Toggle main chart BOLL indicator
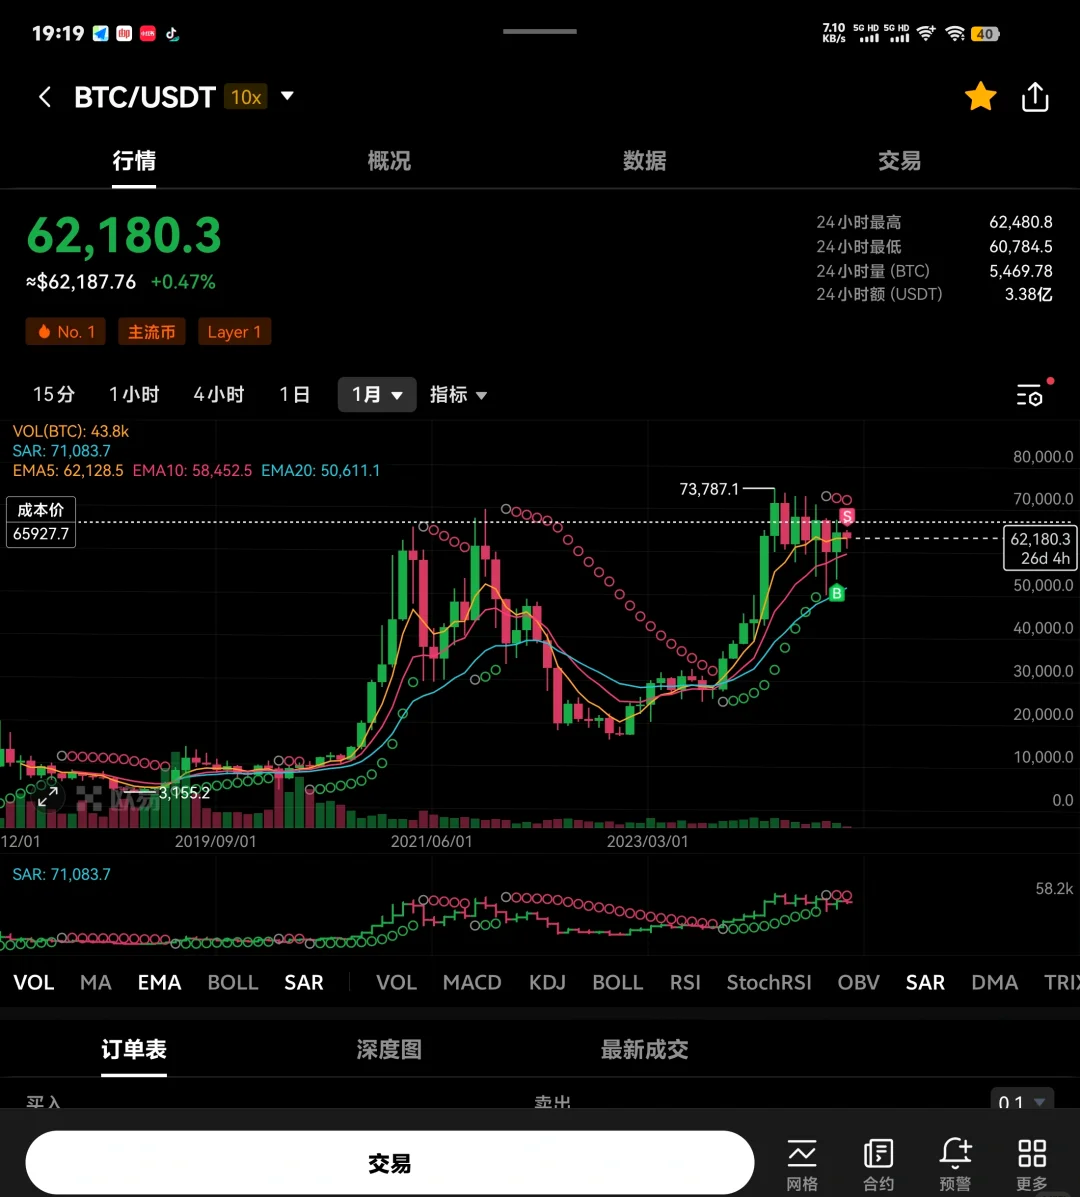Image resolution: width=1080 pixels, height=1197 pixels. (233, 982)
